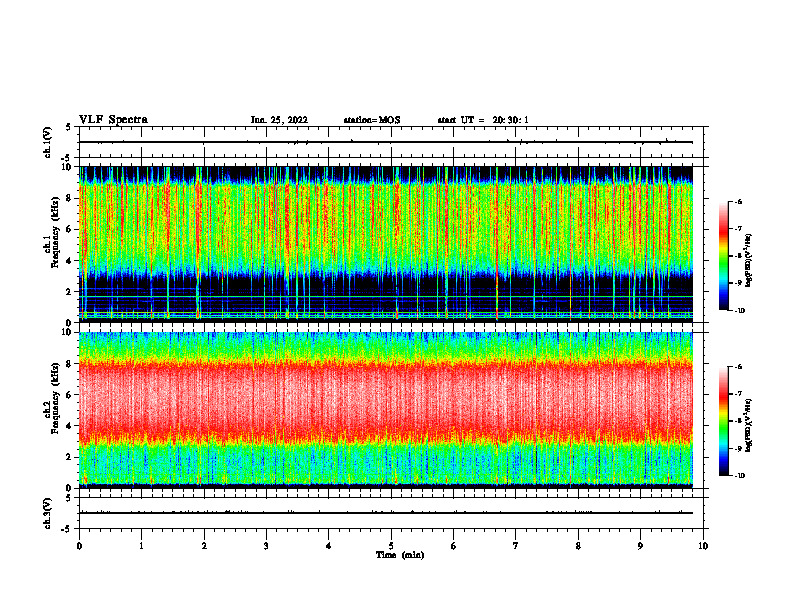This screenshot has width=792, height=612.
Task: Click the ch.2 colorbar log(PSD) label
Action: [x=749, y=426]
